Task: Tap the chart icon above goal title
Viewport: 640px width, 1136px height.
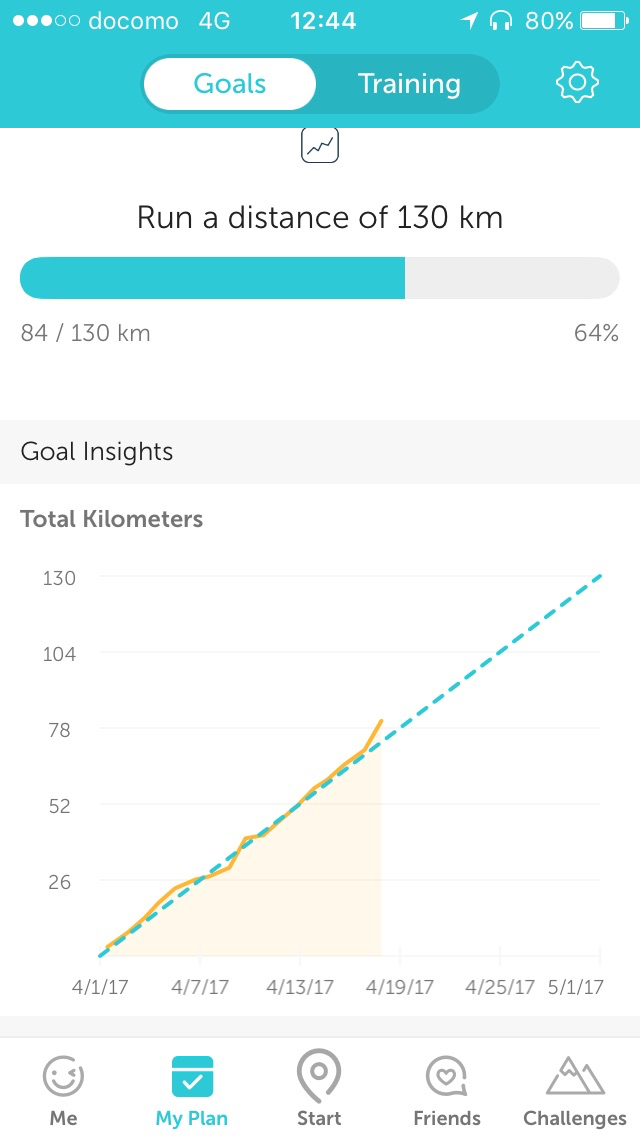Action: click(320, 146)
